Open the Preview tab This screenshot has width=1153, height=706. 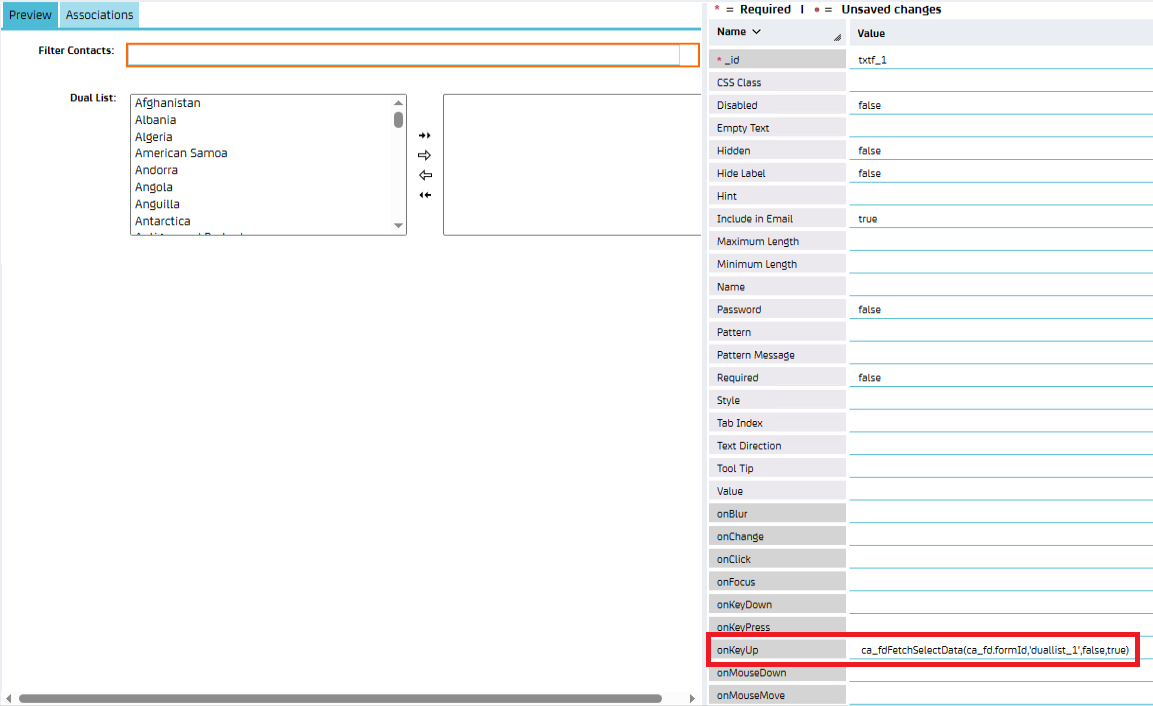pos(30,15)
